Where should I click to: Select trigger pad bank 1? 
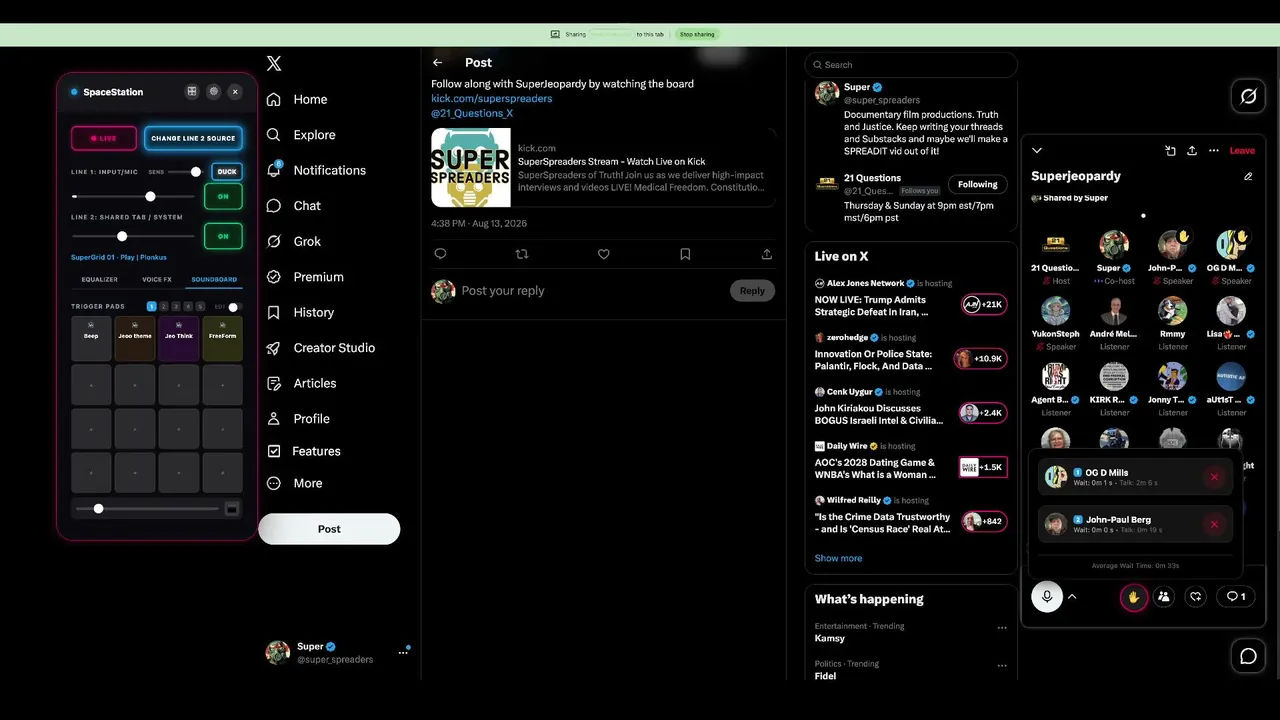(x=152, y=307)
